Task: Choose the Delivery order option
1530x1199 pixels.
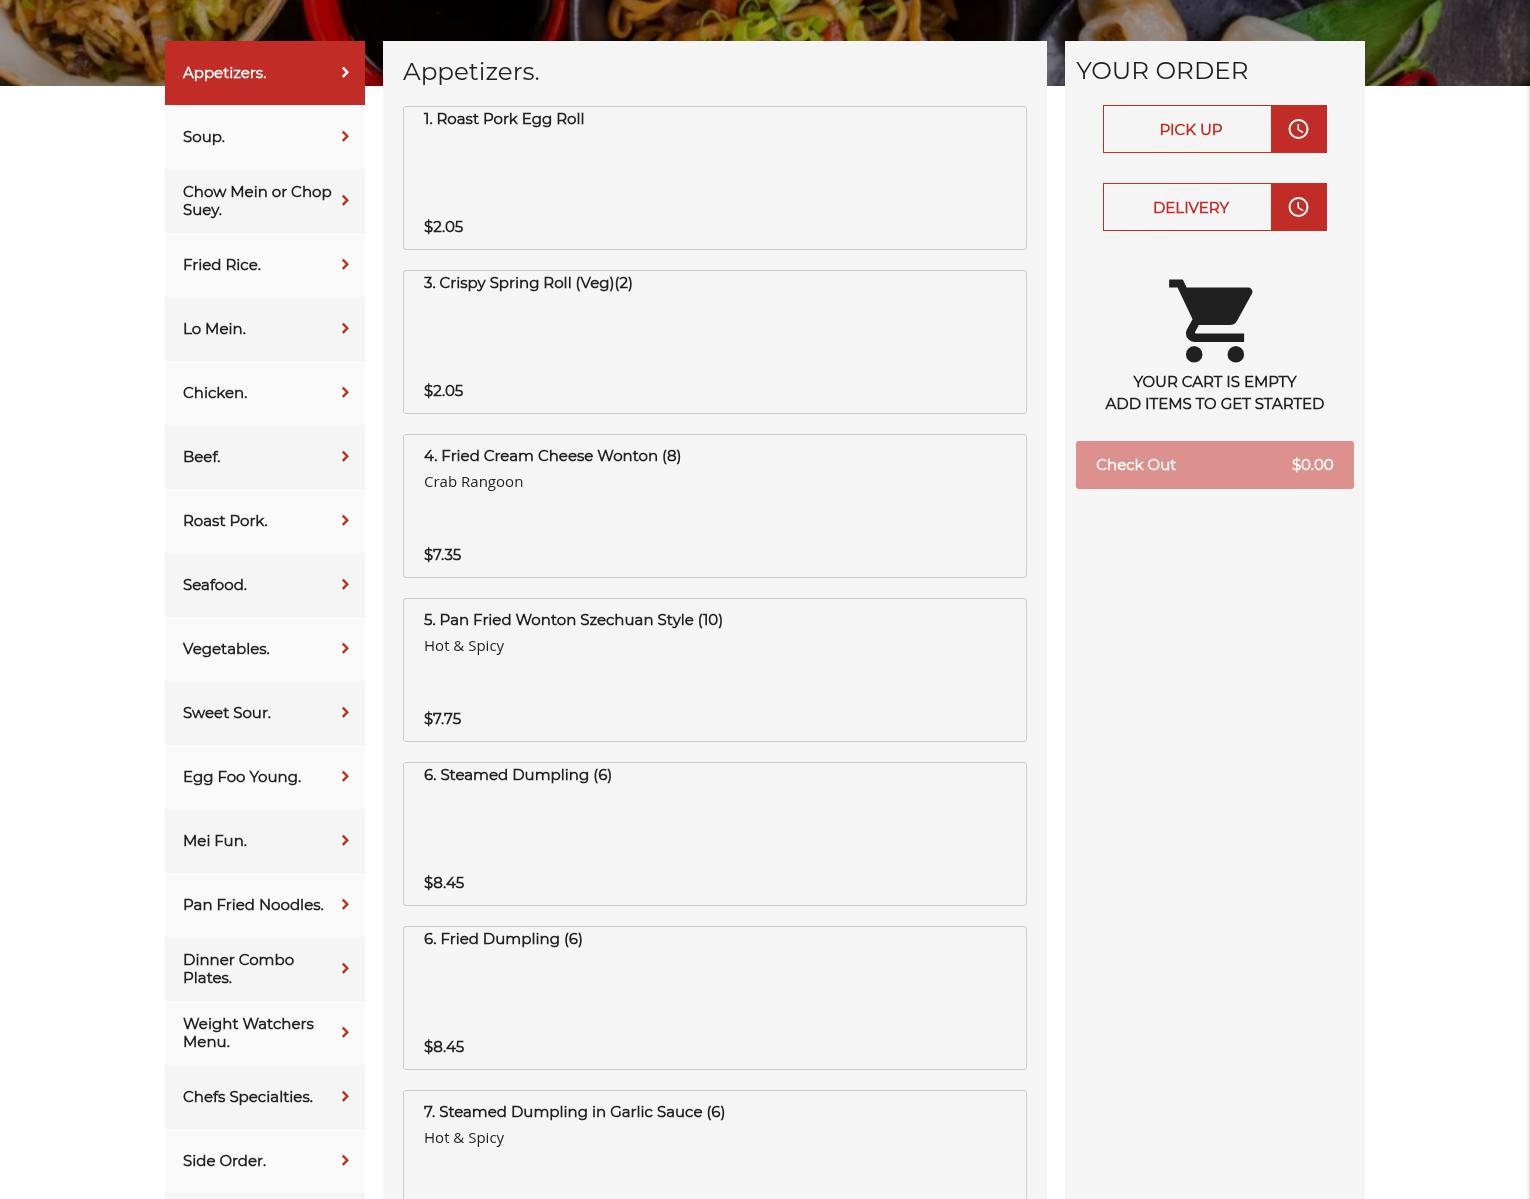Action: [x=1187, y=207]
